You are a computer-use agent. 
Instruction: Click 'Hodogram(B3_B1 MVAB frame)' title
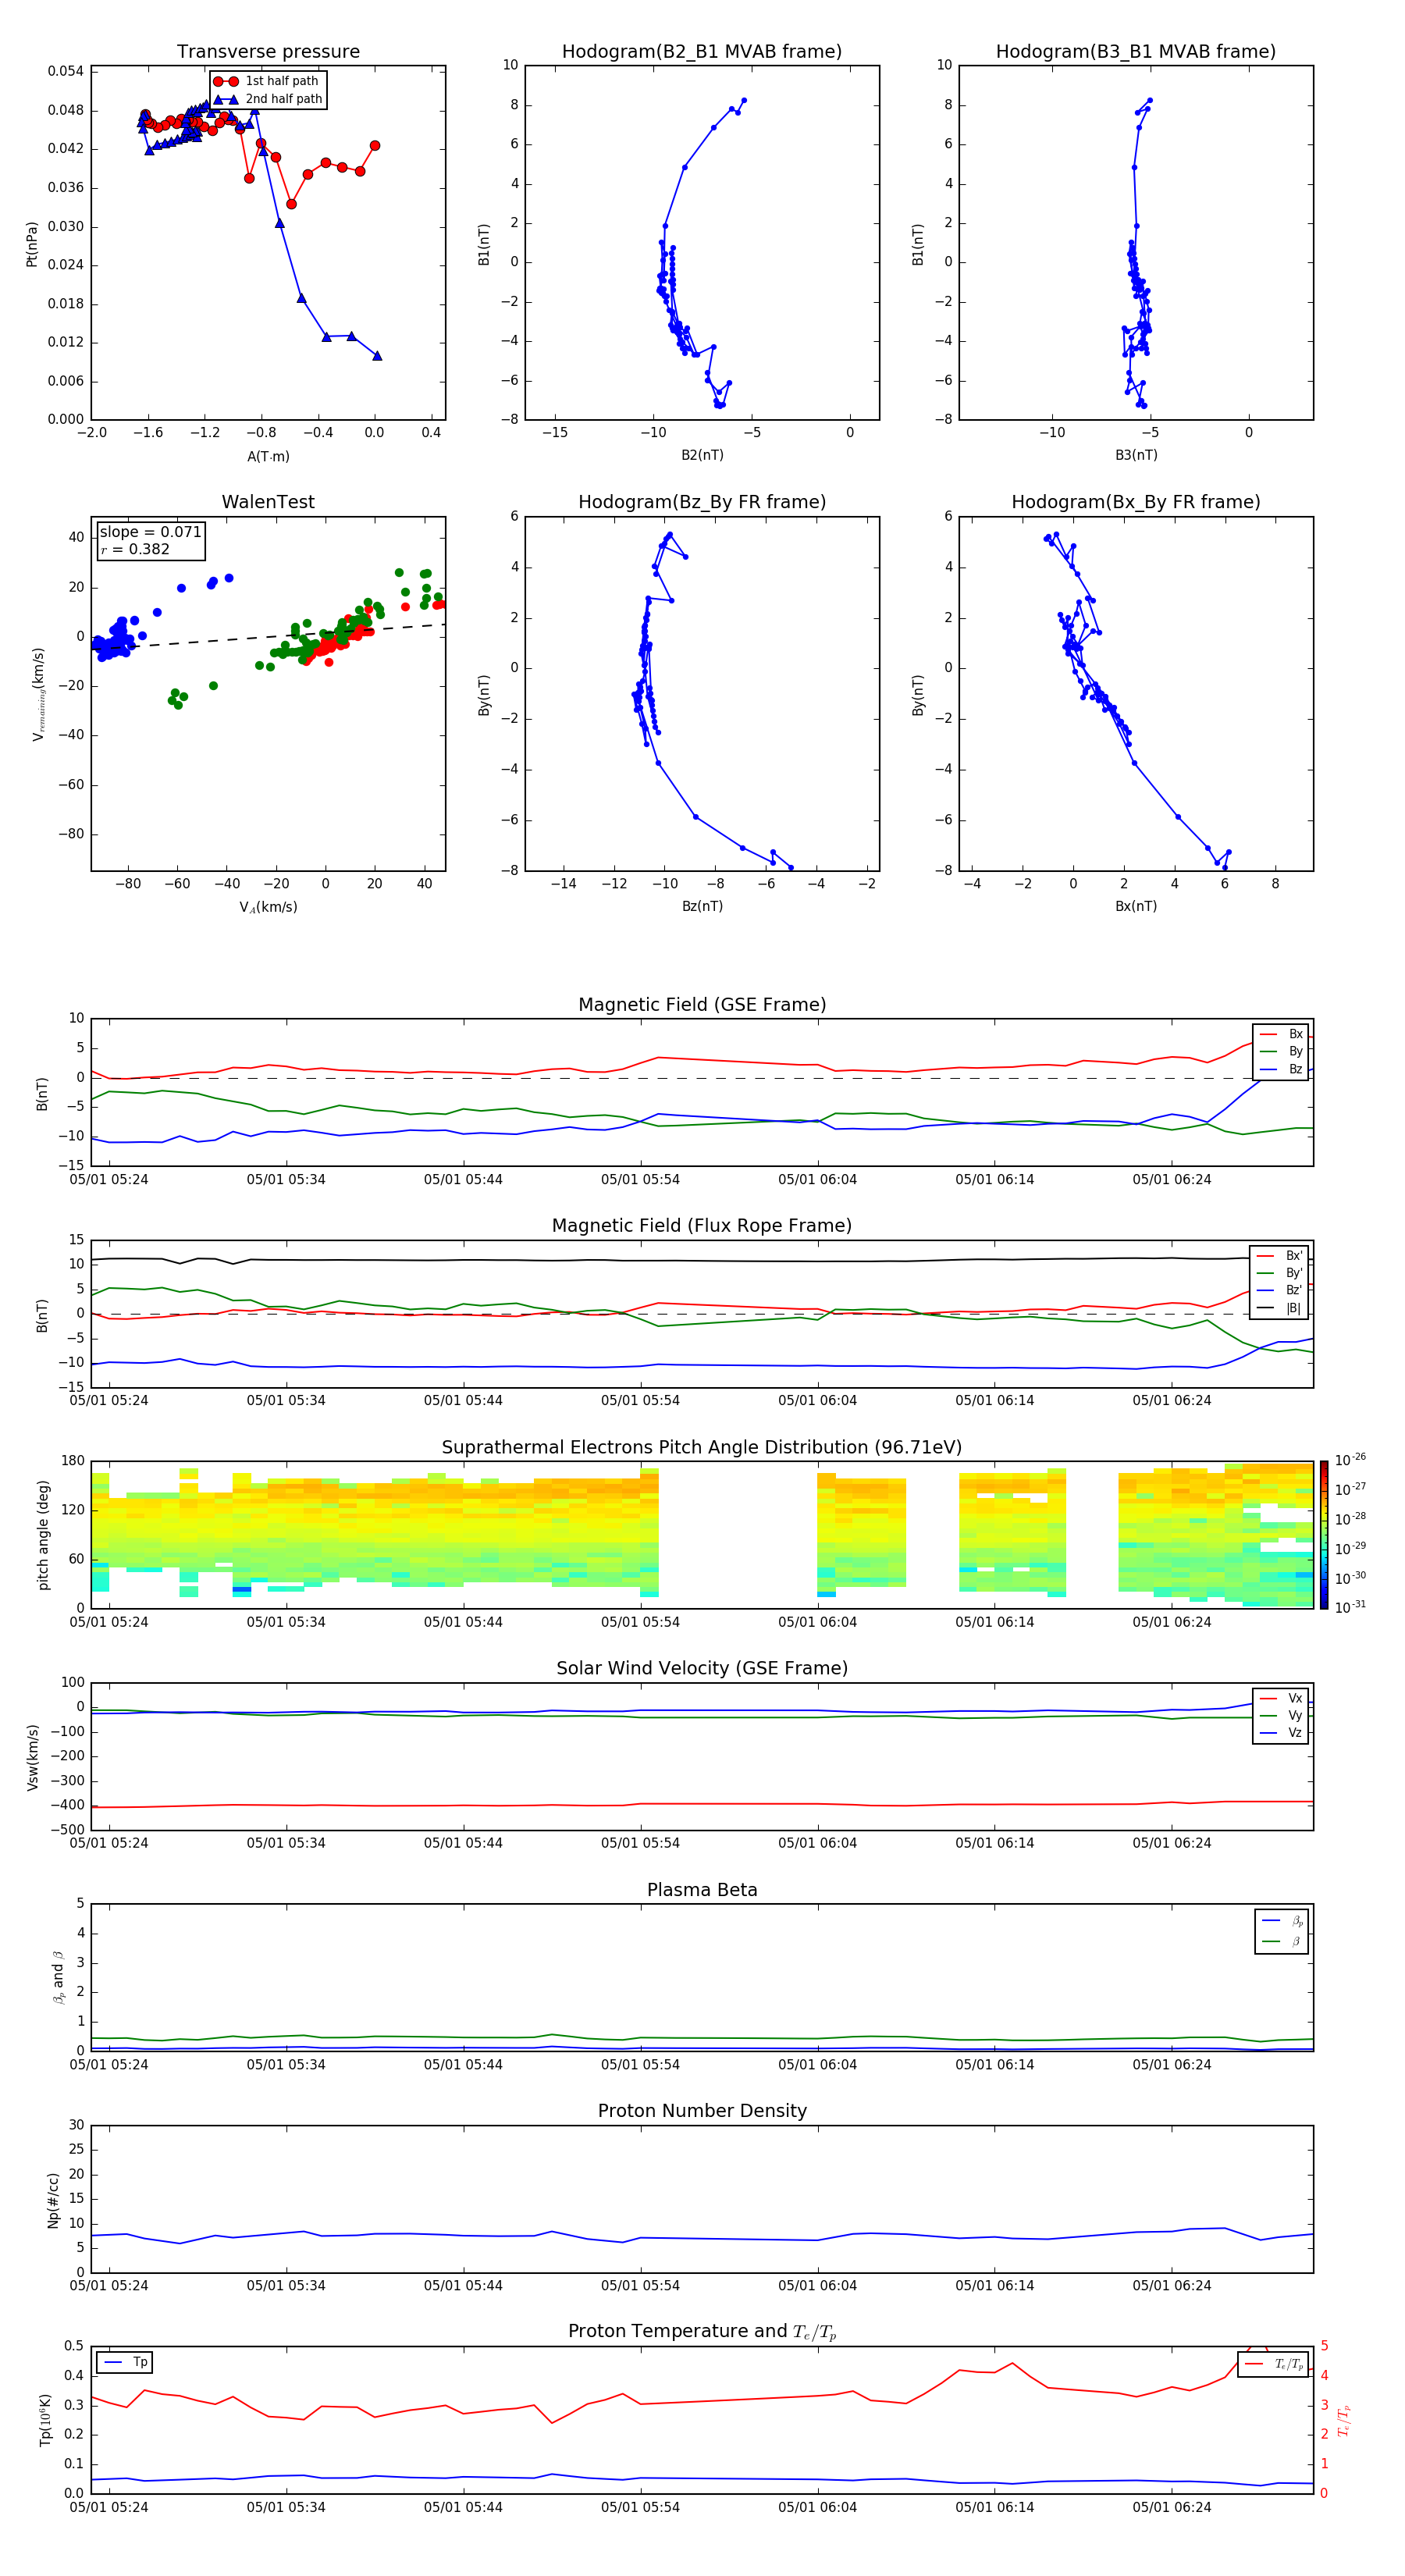click(1136, 52)
